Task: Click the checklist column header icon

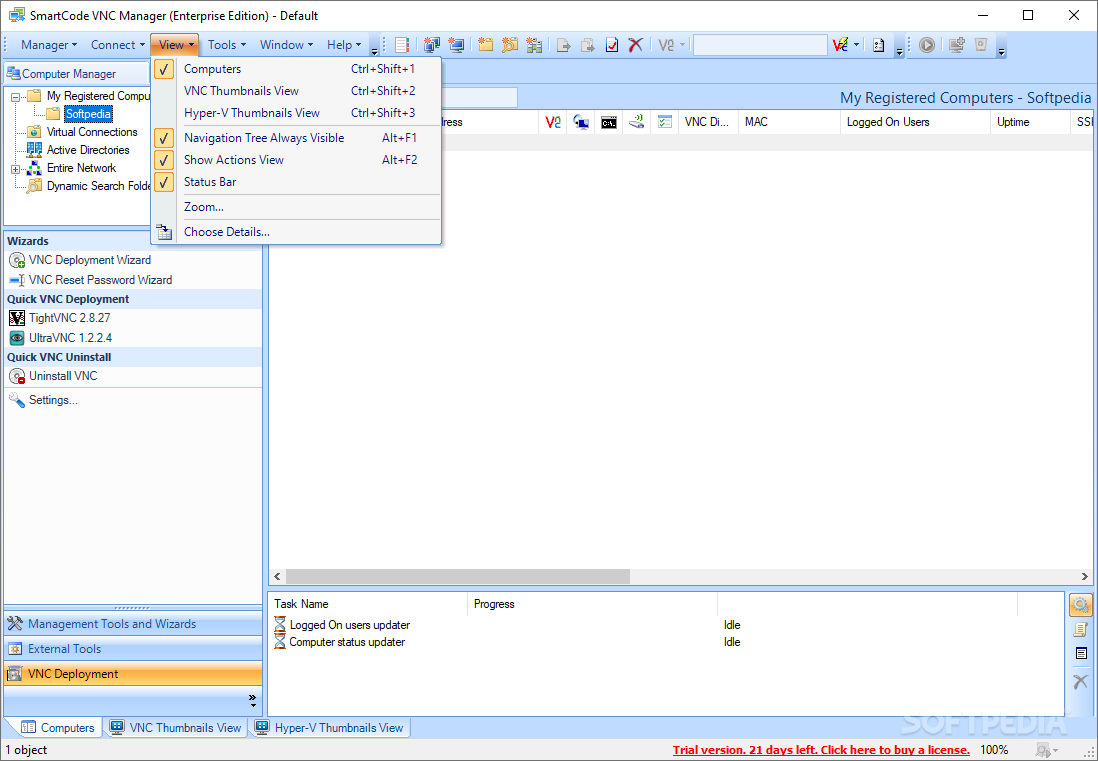Action: click(665, 122)
